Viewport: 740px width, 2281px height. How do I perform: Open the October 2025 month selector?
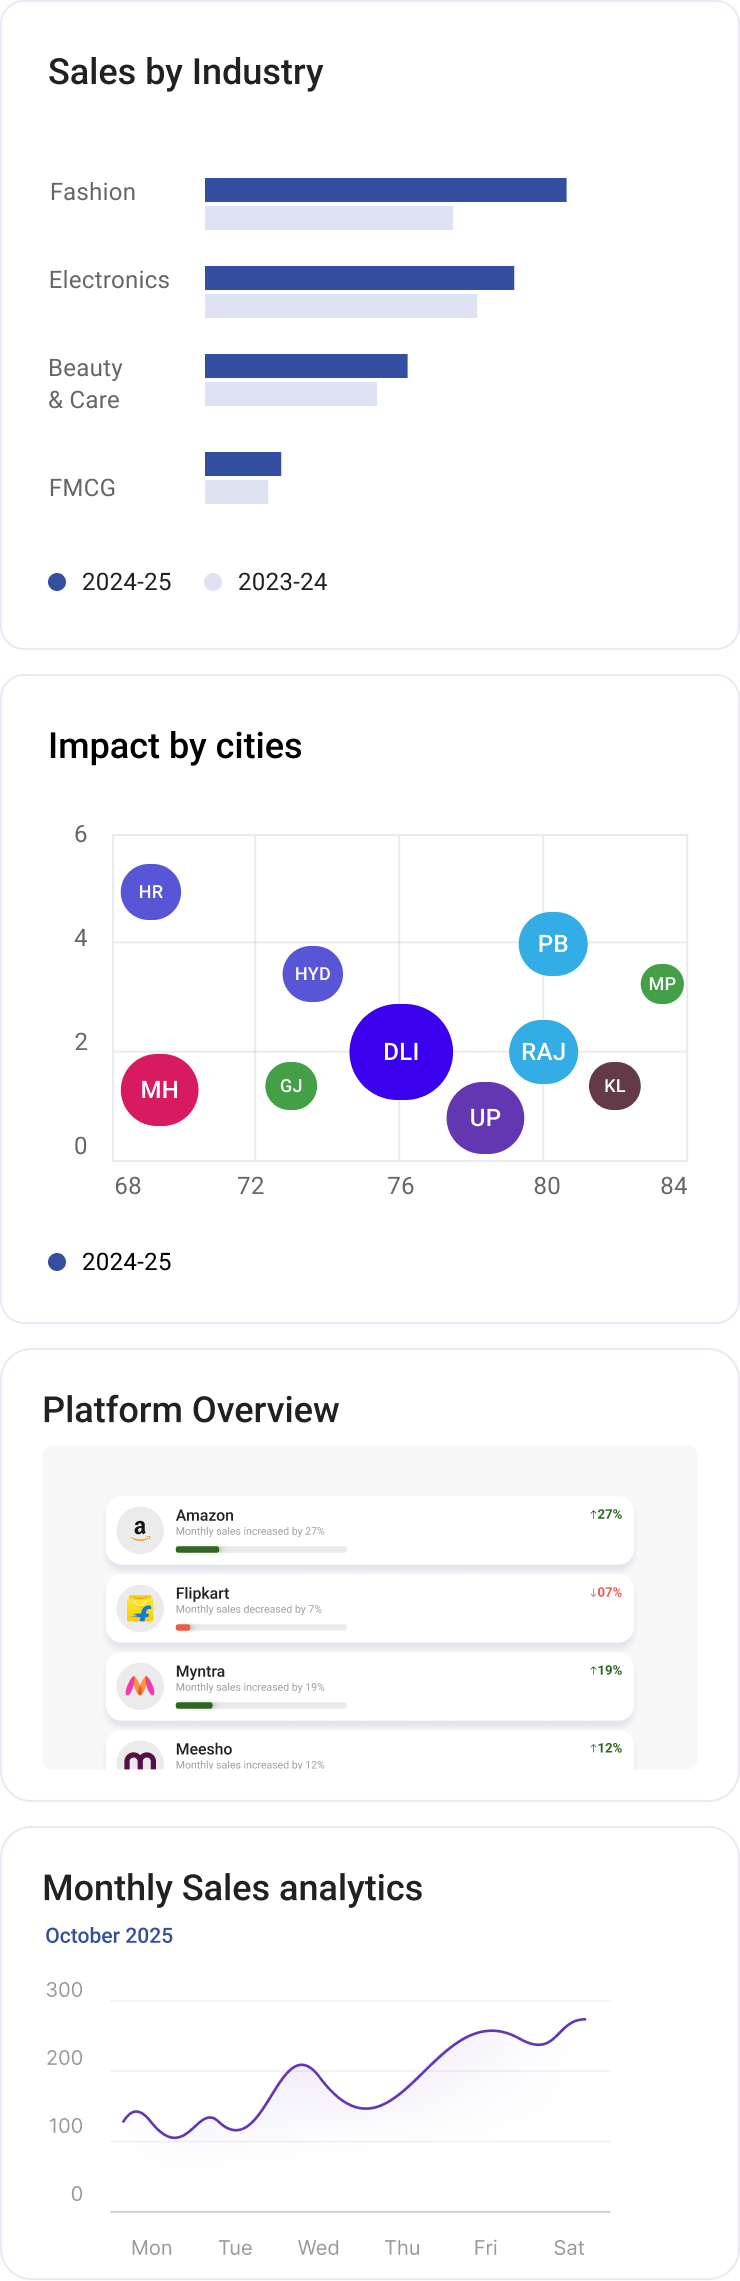pyautogui.click(x=109, y=1936)
